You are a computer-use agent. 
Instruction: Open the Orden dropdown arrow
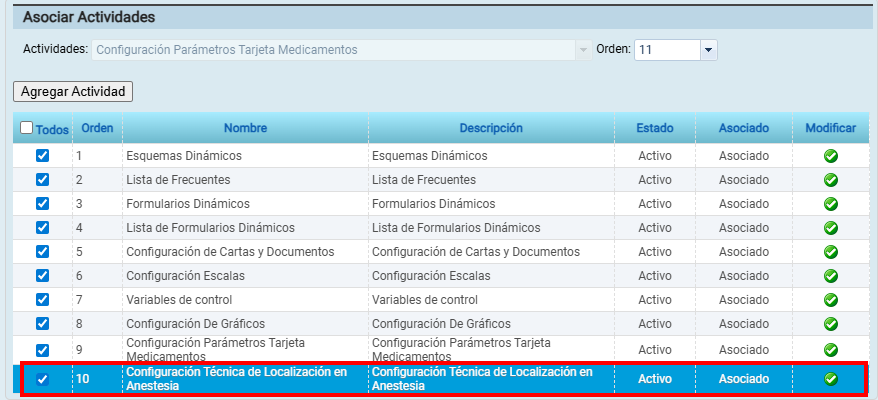pos(708,50)
